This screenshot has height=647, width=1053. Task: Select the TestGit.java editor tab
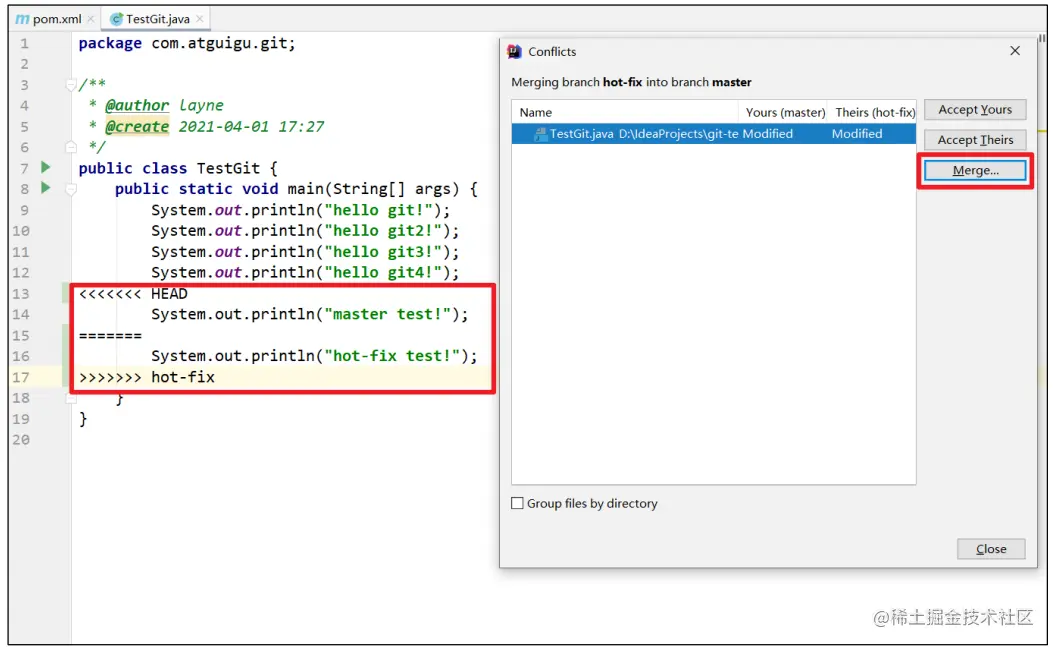point(157,19)
